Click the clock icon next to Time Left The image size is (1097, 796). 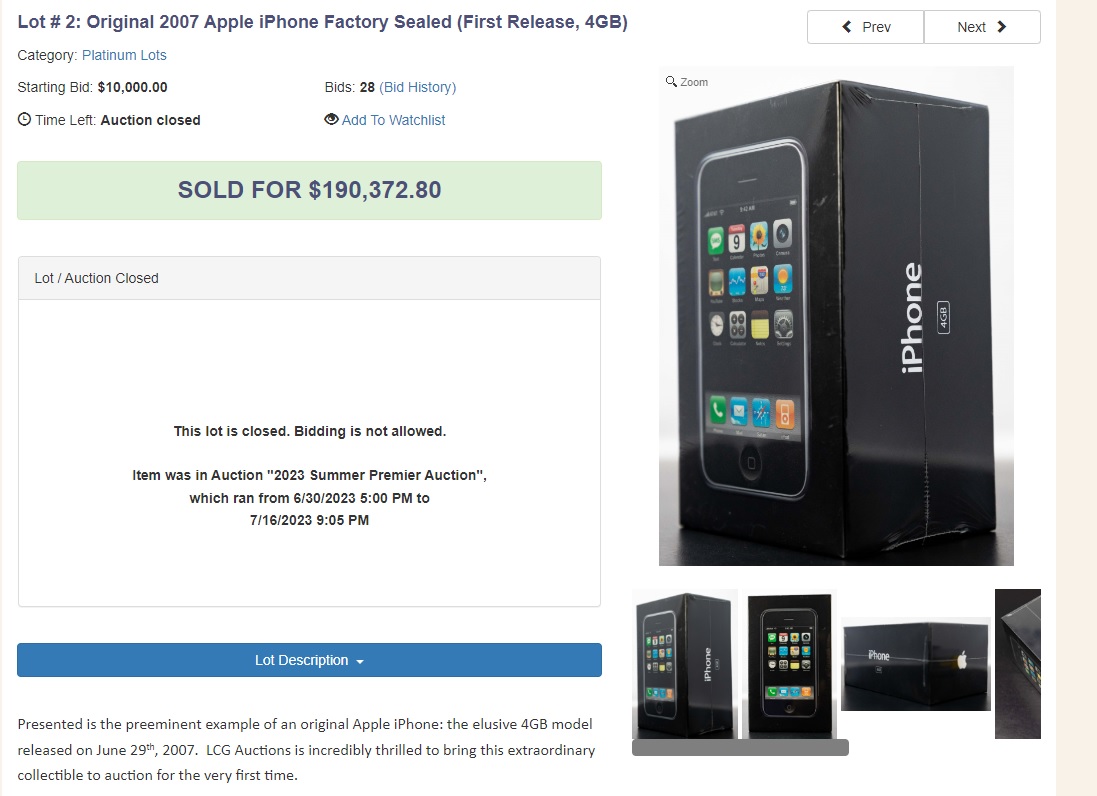point(24,119)
